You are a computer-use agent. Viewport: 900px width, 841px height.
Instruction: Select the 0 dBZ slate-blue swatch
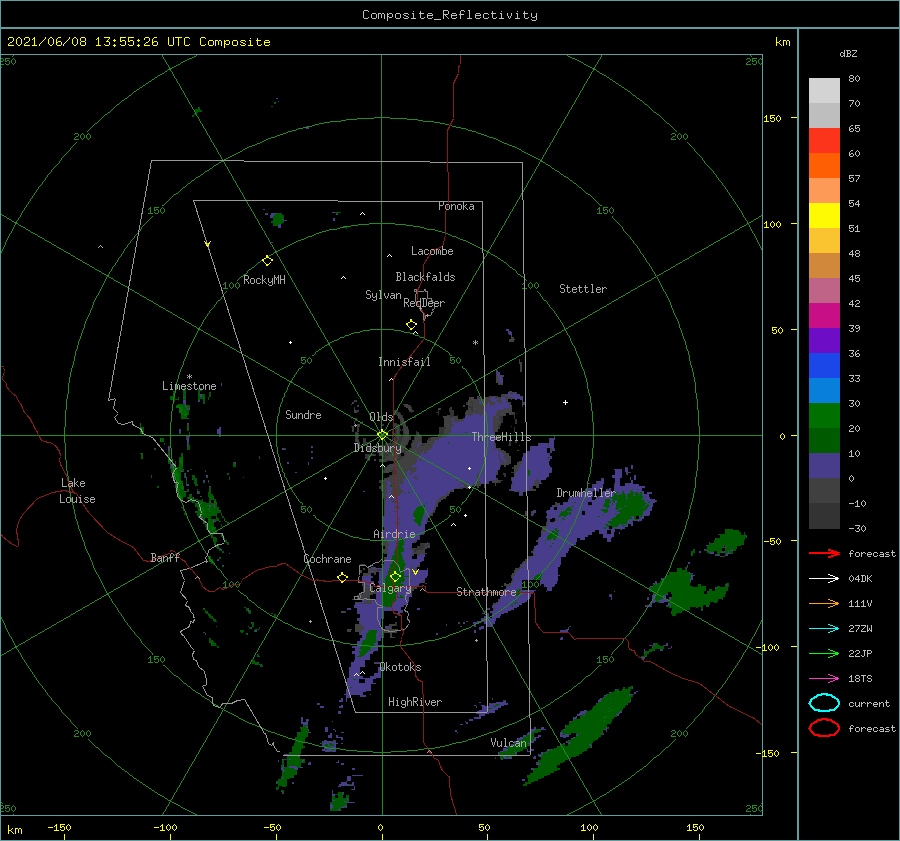(x=824, y=466)
